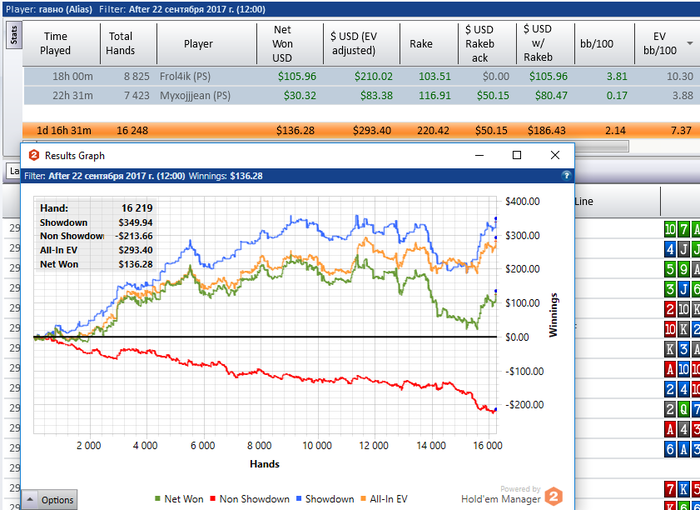Click the $30.32 Net Won cell
This screenshot has height=510, width=700.
click(300, 96)
